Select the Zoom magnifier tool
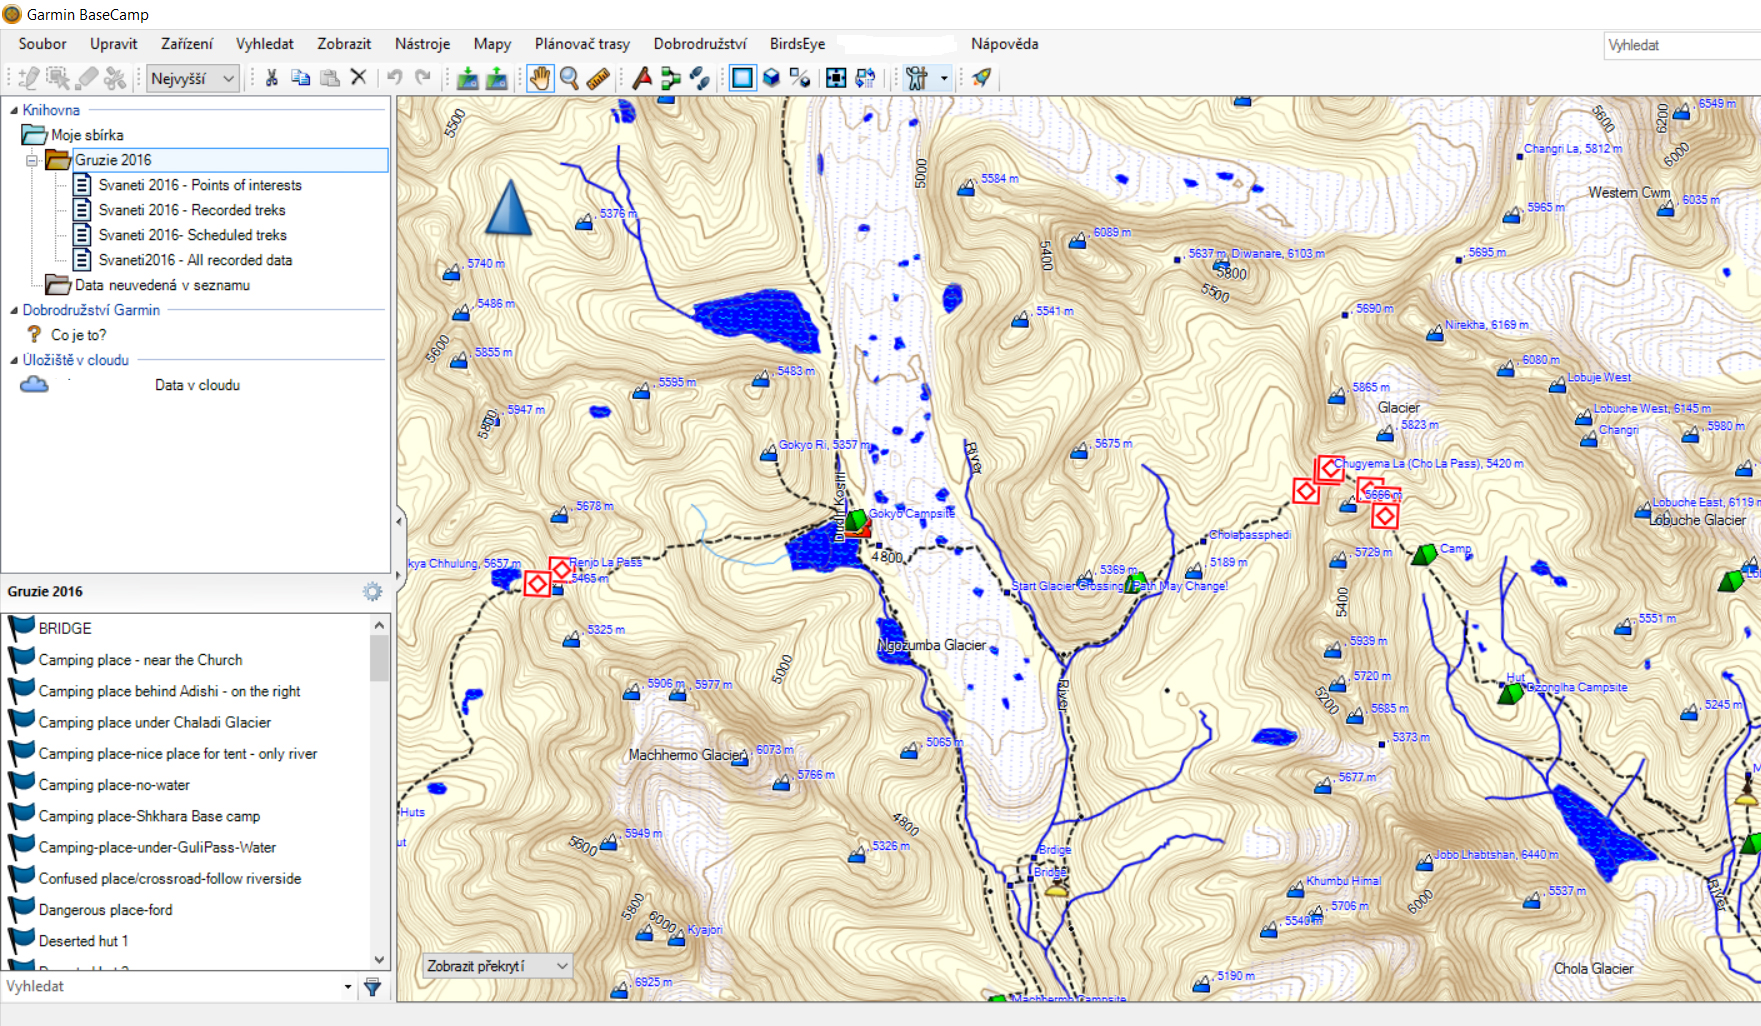The width and height of the screenshot is (1761, 1026). 569,78
